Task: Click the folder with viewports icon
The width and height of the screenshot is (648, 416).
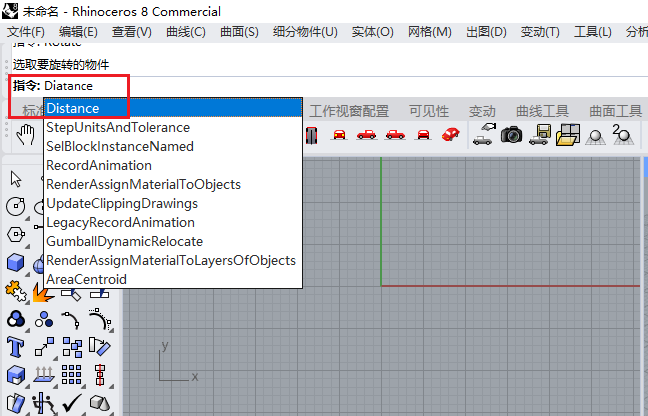Action: coord(568,135)
